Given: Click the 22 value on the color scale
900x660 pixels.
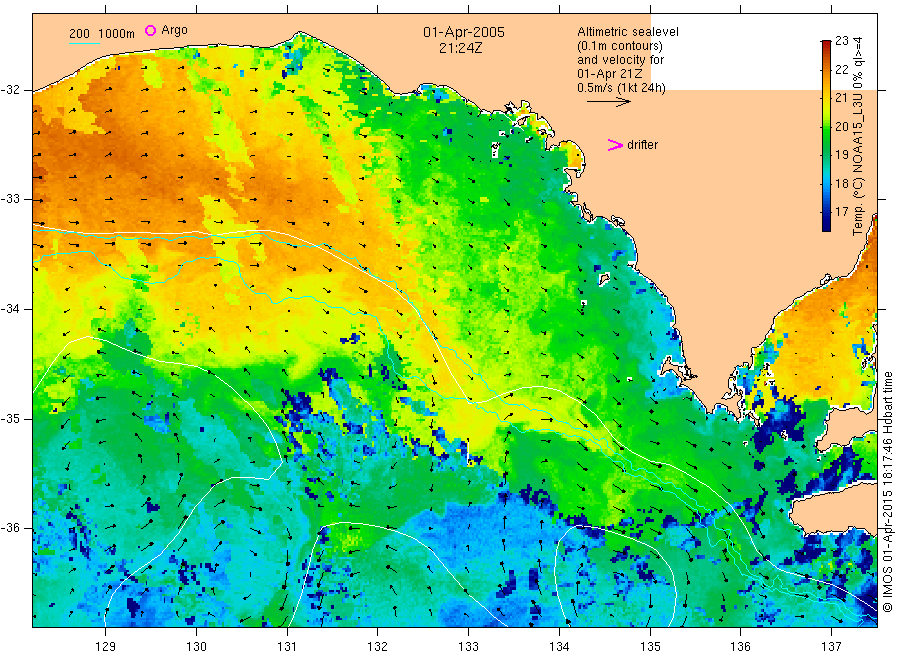Looking at the screenshot, I should (x=841, y=69).
